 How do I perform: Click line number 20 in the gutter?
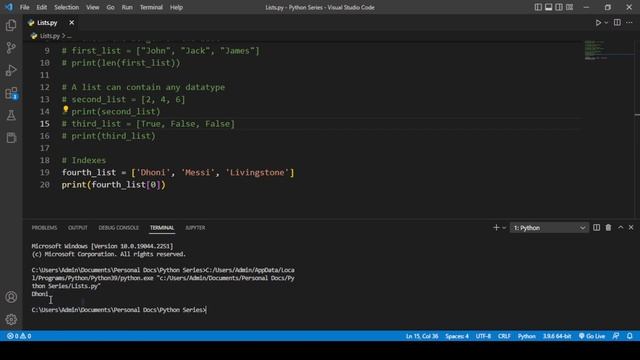point(45,184)
